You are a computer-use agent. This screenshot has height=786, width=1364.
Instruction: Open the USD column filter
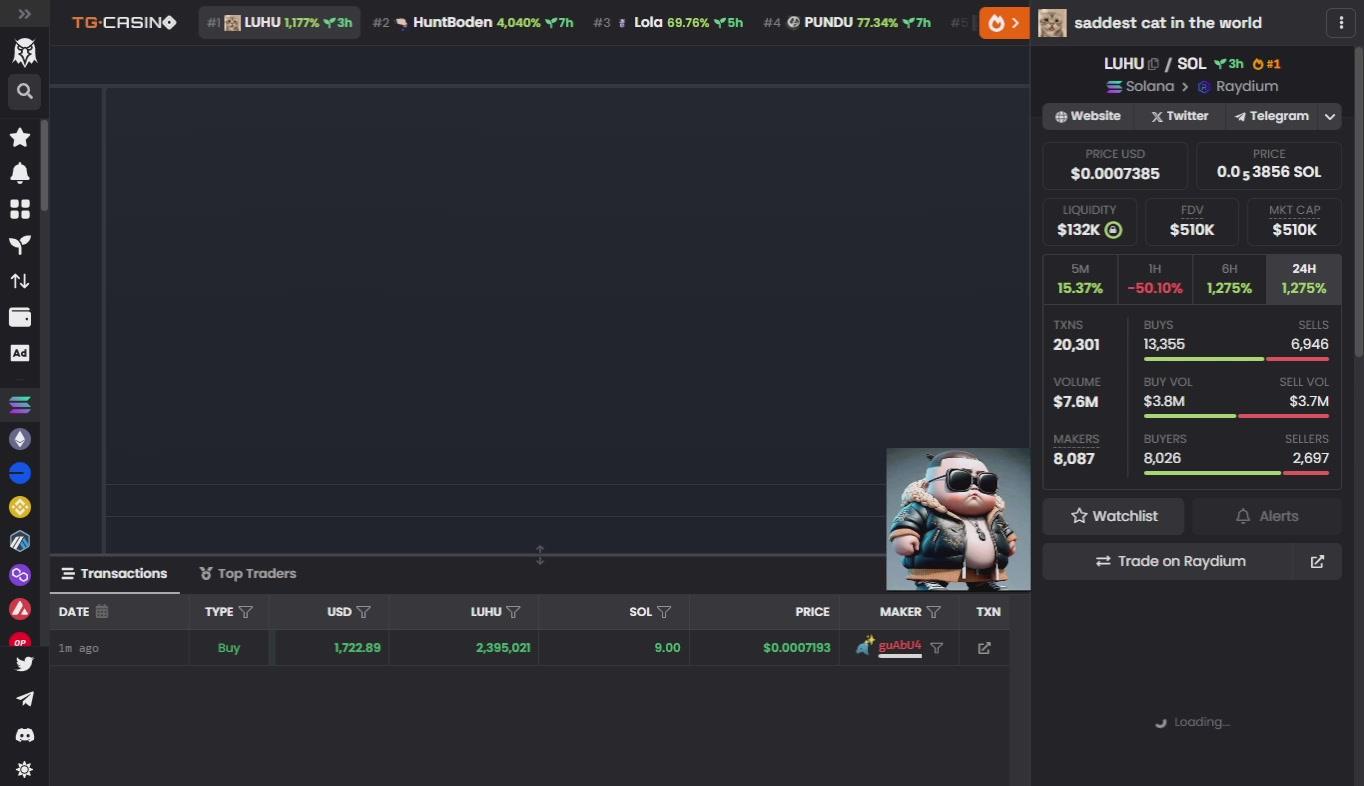pos(364,612)
